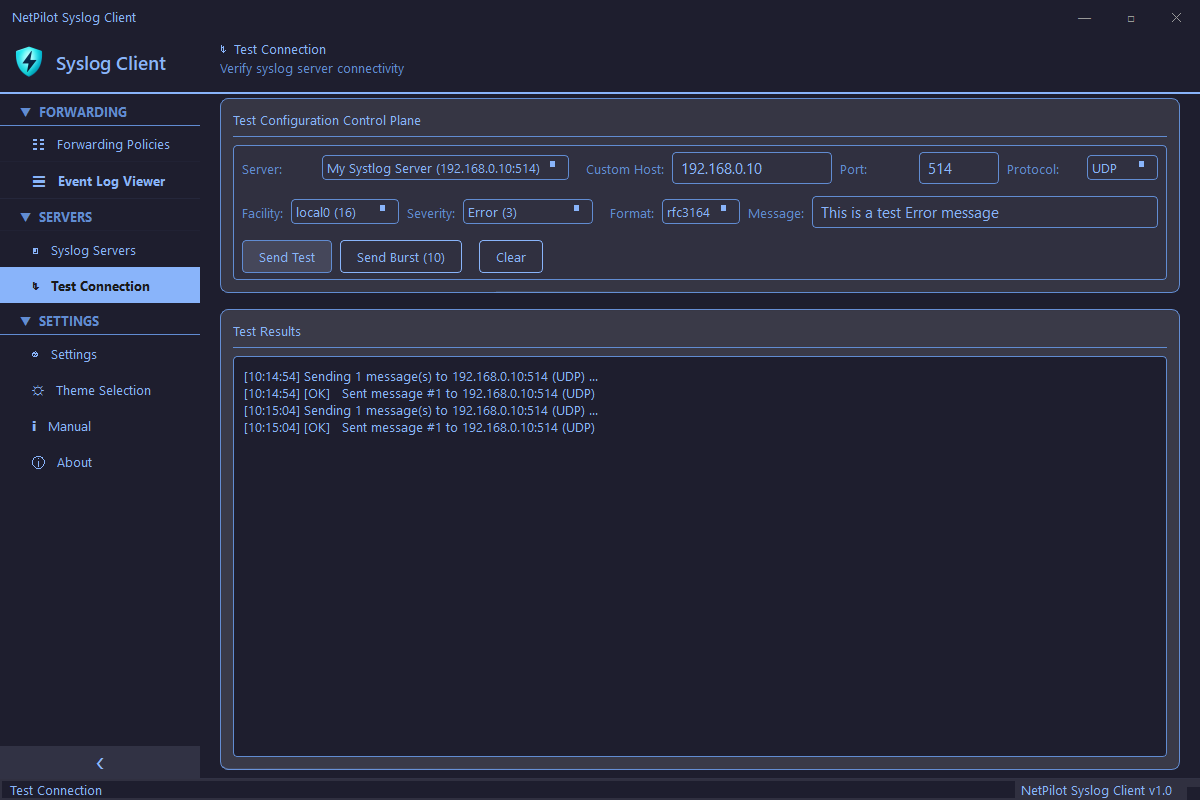Collapse the SERVERS section
Screen dimensions: 1200x800
(x=26, y=217)
